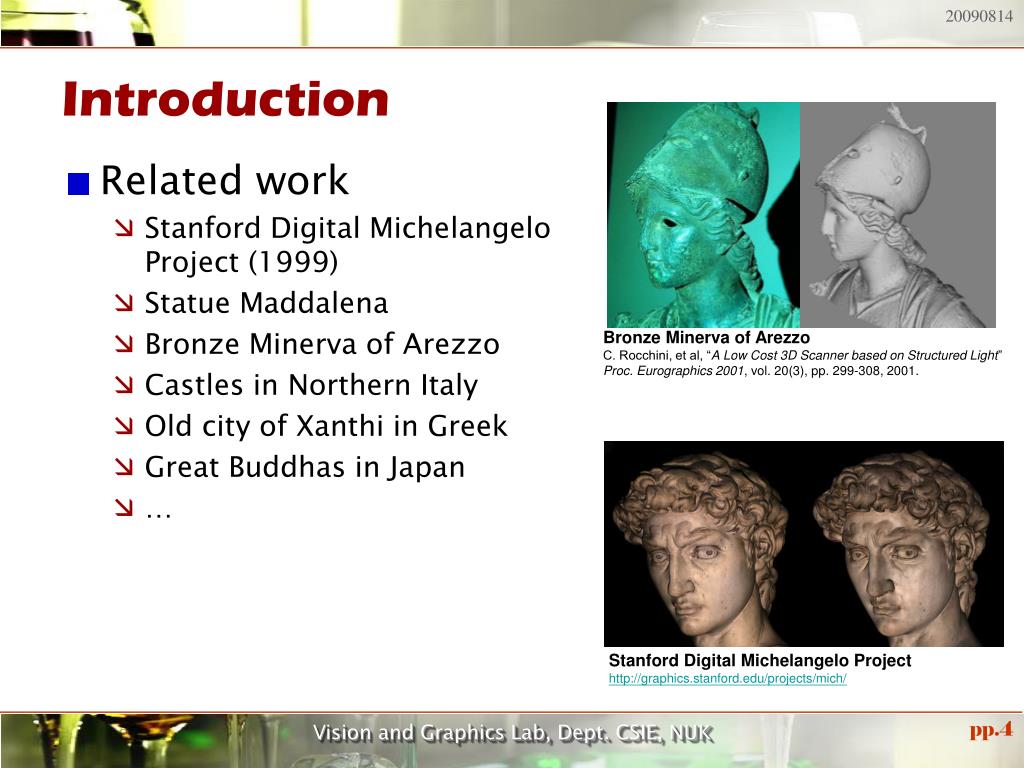Open the graphics.stanford.edu/projects/mich link
Image resolution: width=1024 pixels, height=768 pixels.
[x=728, y=679]
